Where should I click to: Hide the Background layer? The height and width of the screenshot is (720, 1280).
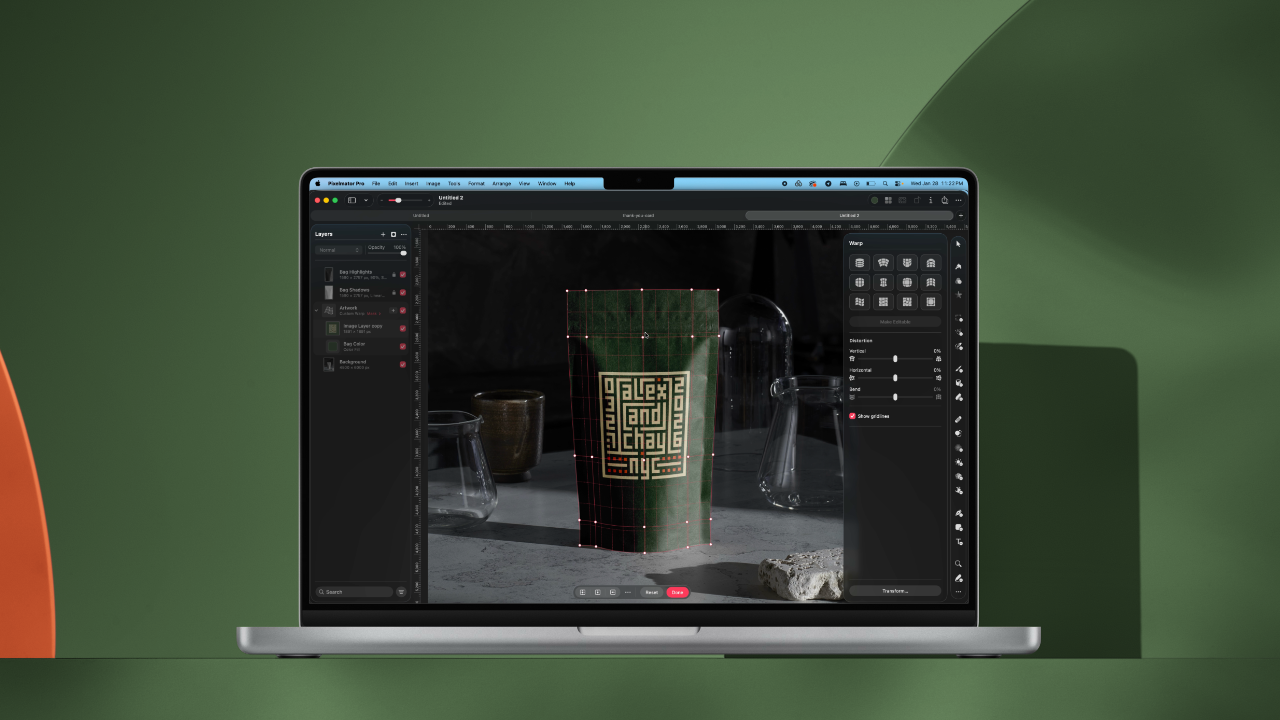[x=403, y=364]
